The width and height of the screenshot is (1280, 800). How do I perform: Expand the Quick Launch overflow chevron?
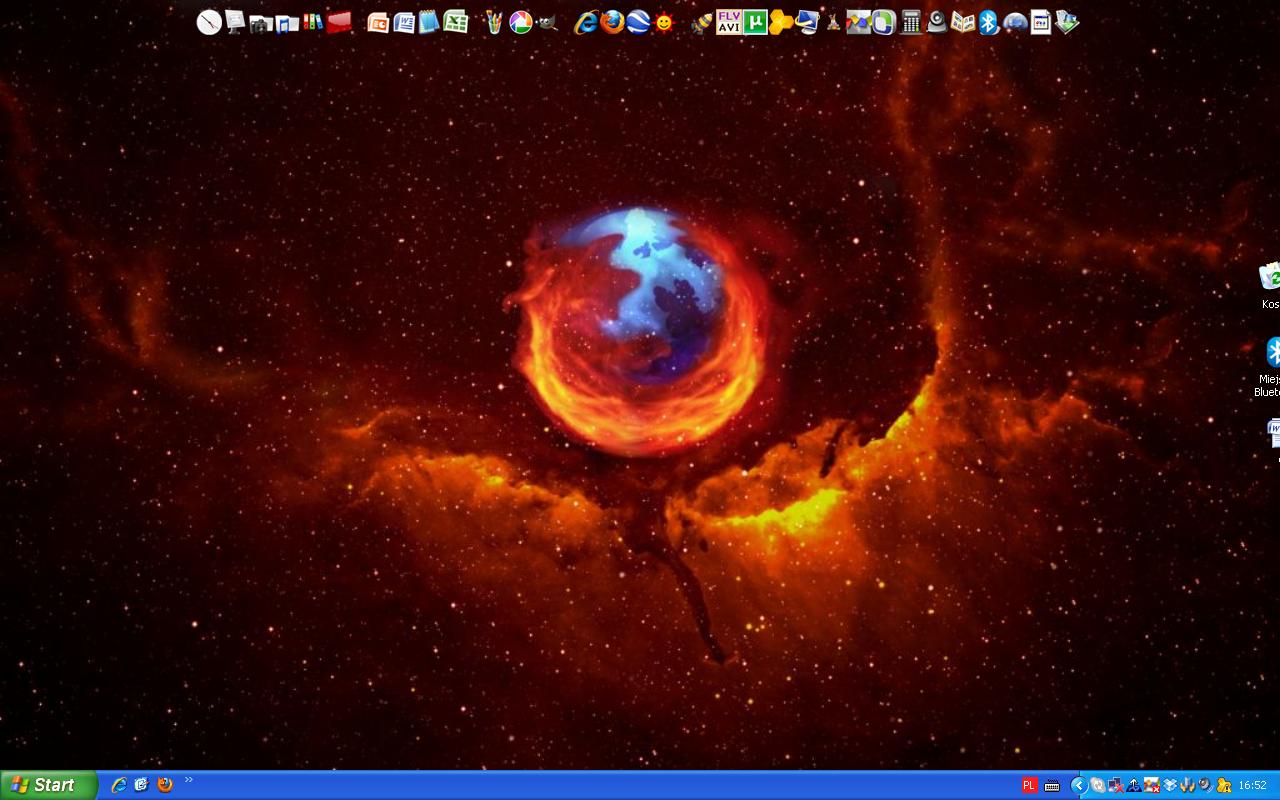(189, 781)
